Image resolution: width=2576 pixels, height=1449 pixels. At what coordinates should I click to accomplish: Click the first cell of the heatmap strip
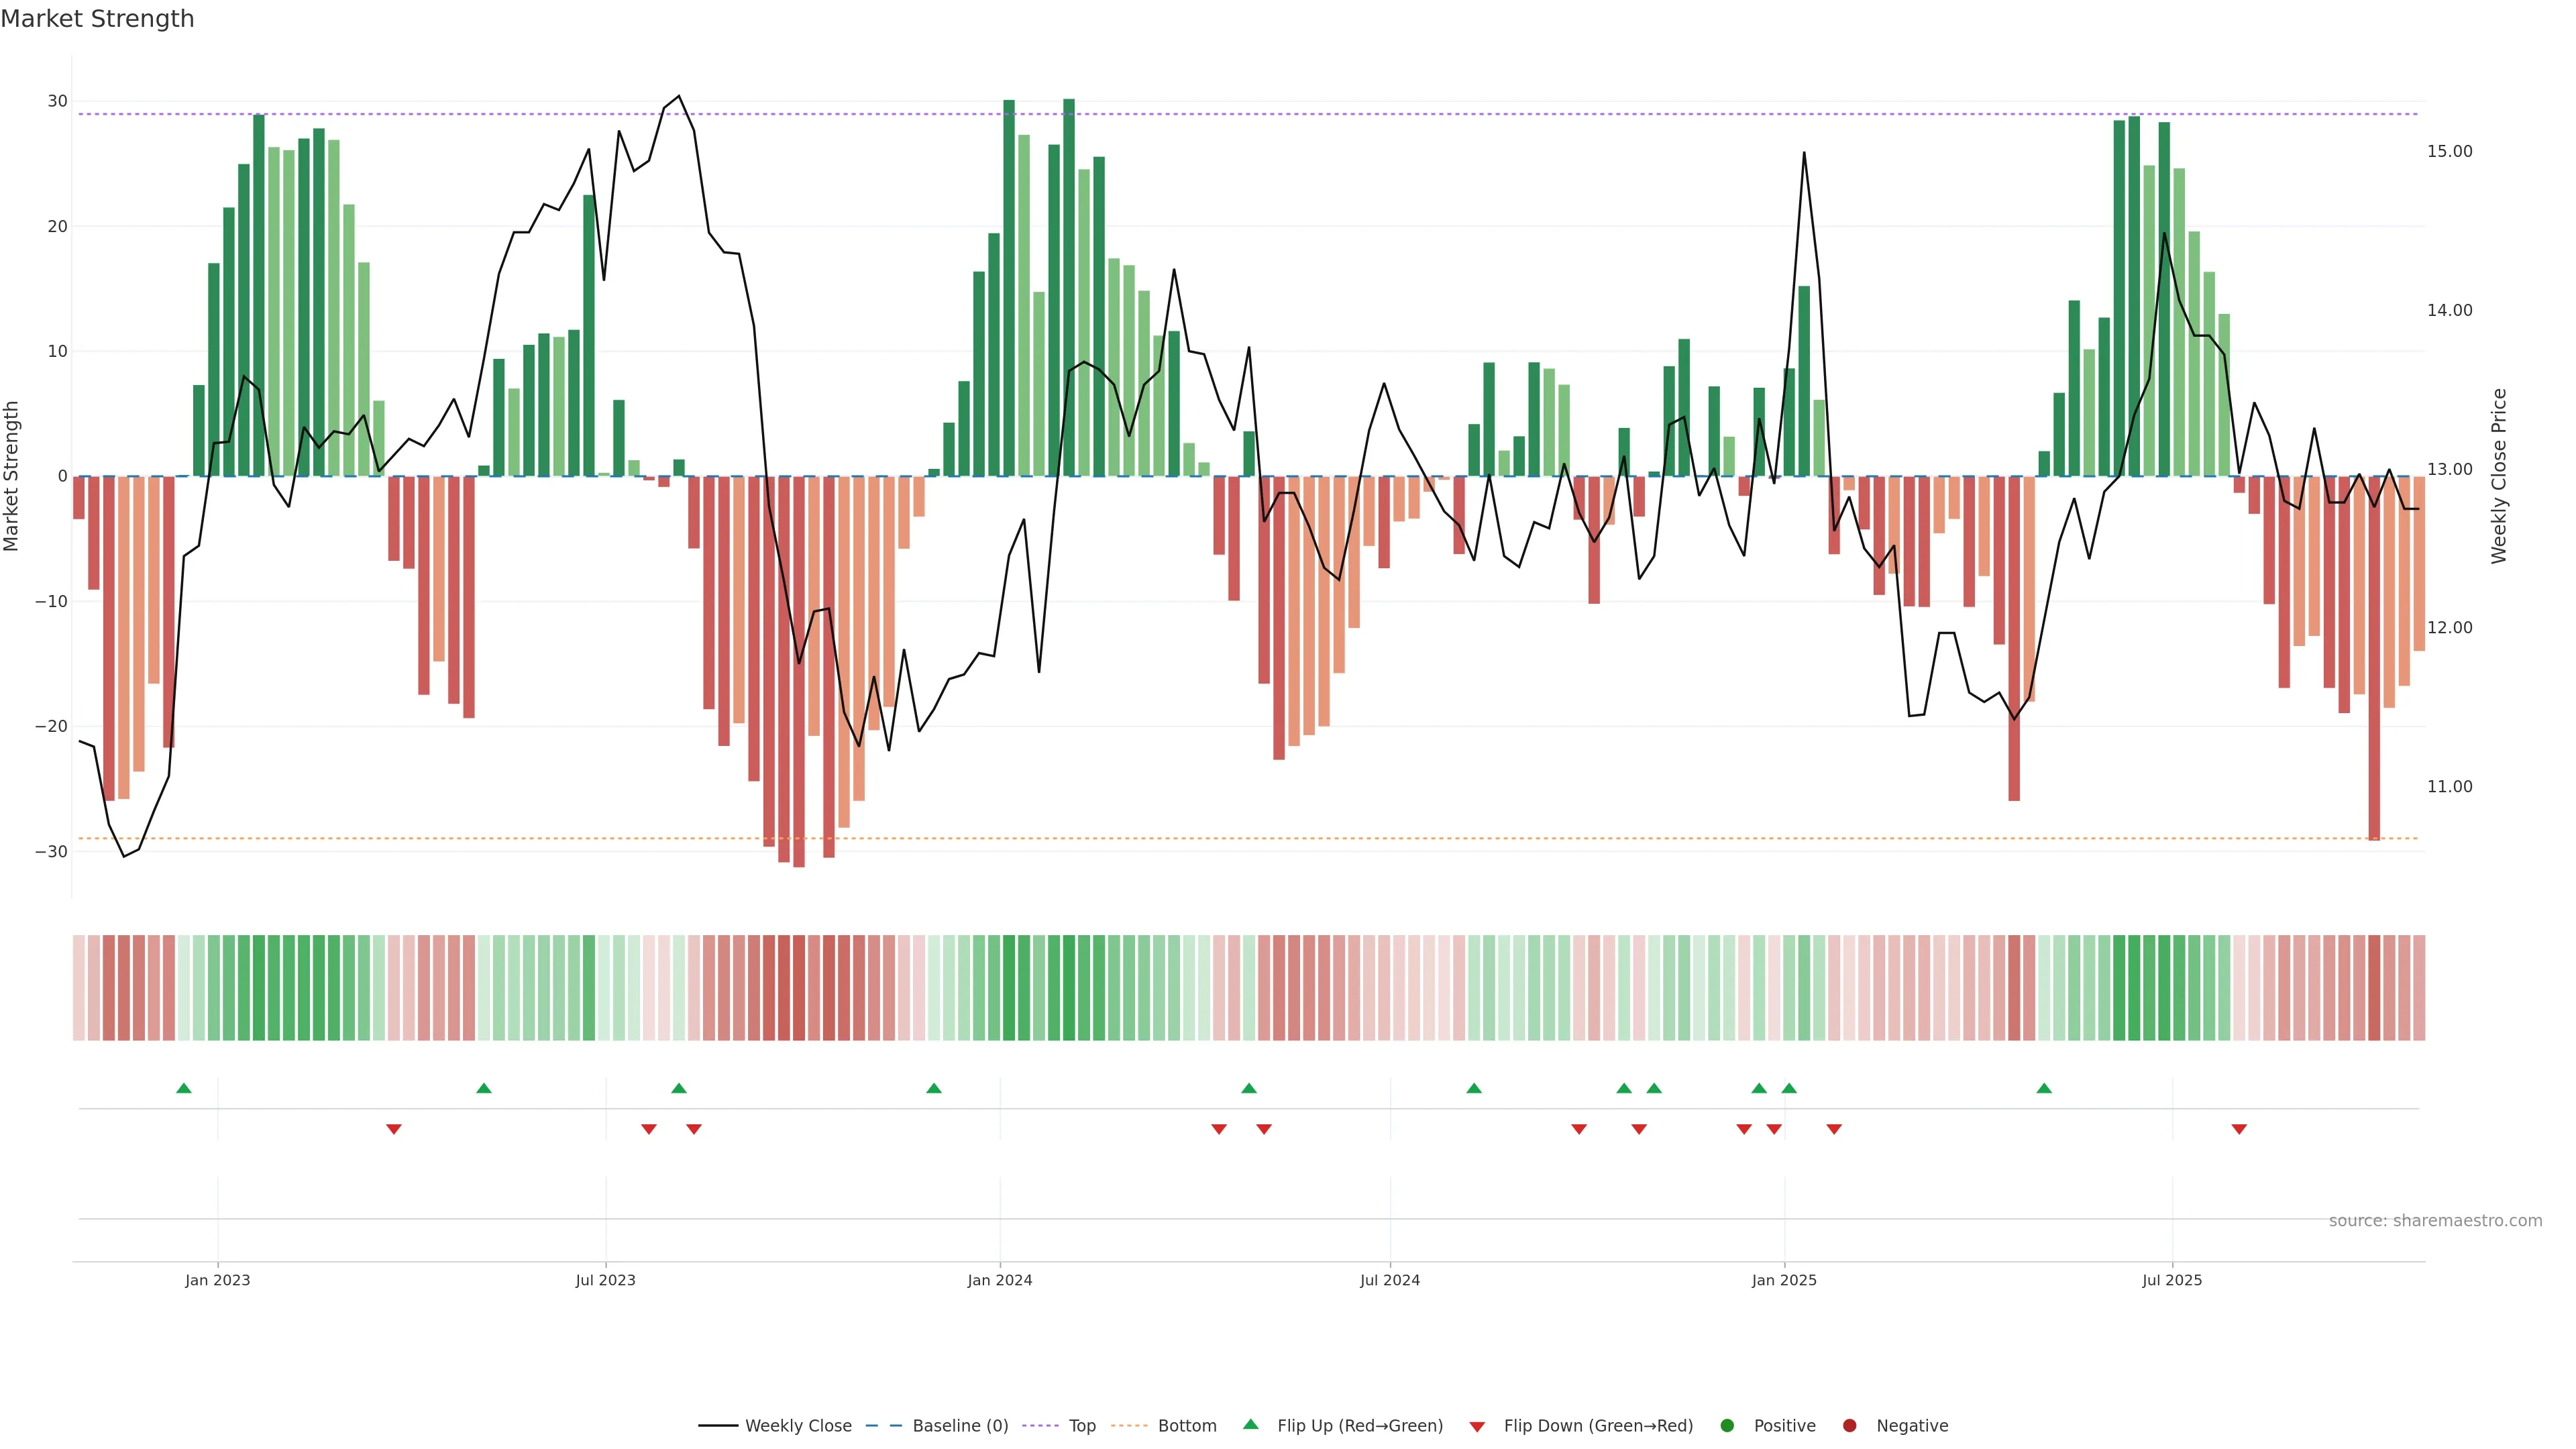click(79, 988)
